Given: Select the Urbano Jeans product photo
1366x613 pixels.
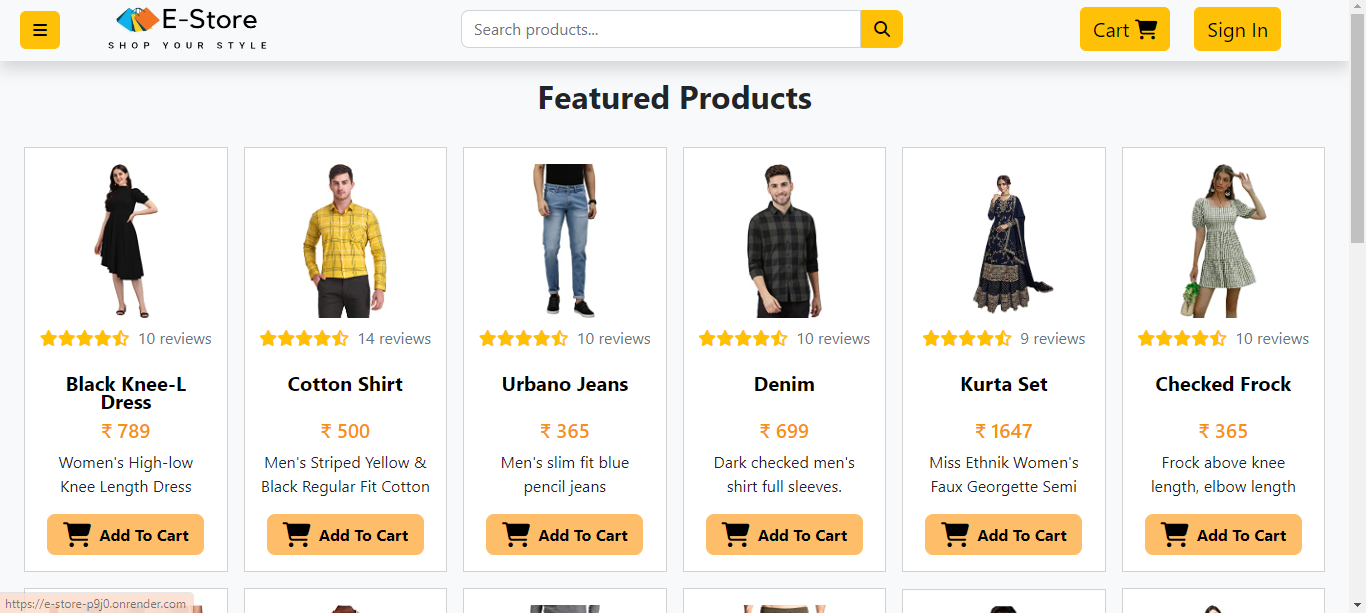Looking at the screenshot, I should [x=565, y=241].
